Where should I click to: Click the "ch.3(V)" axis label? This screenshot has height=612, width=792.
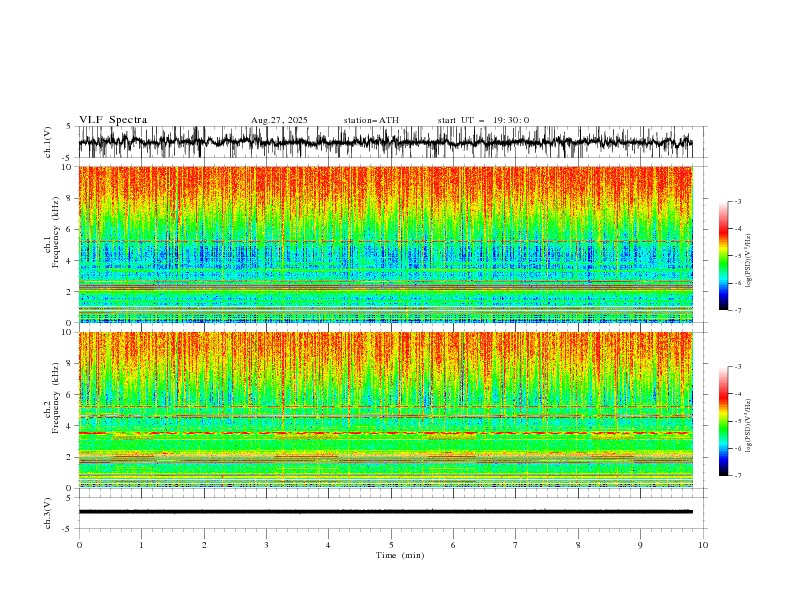(x=48, y=513)
